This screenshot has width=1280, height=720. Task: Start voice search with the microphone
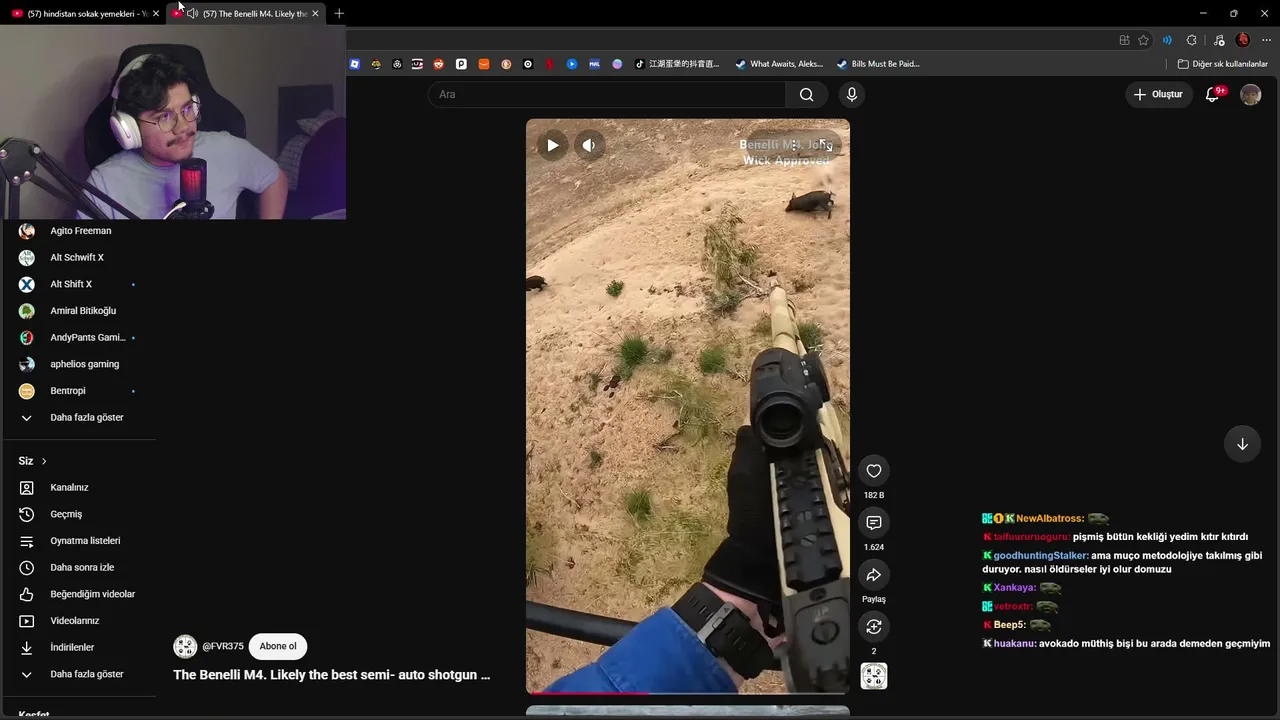[852, 94]
